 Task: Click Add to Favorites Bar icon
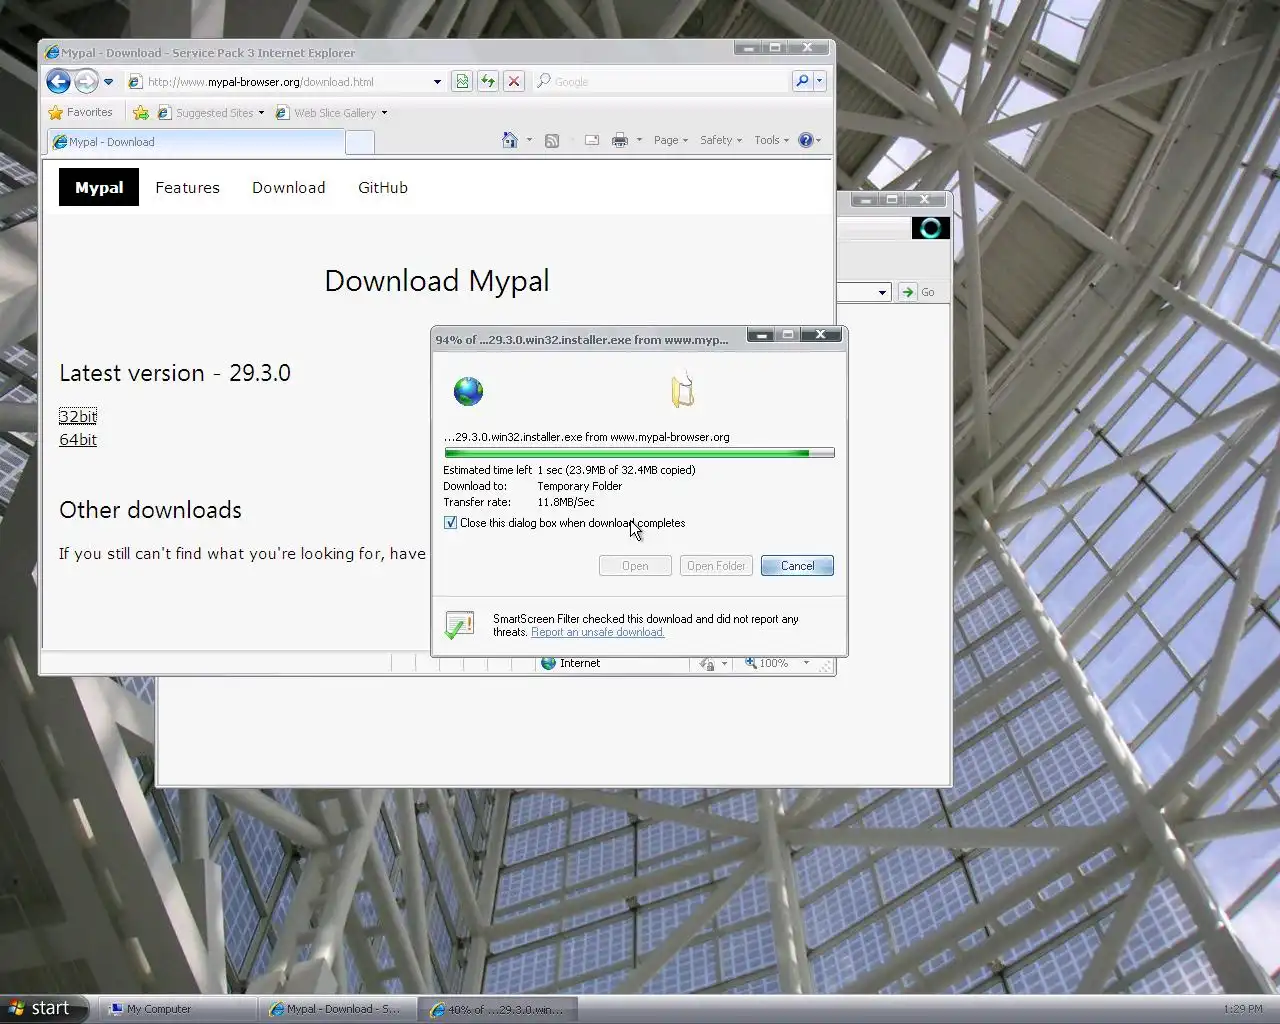(141, 113)
